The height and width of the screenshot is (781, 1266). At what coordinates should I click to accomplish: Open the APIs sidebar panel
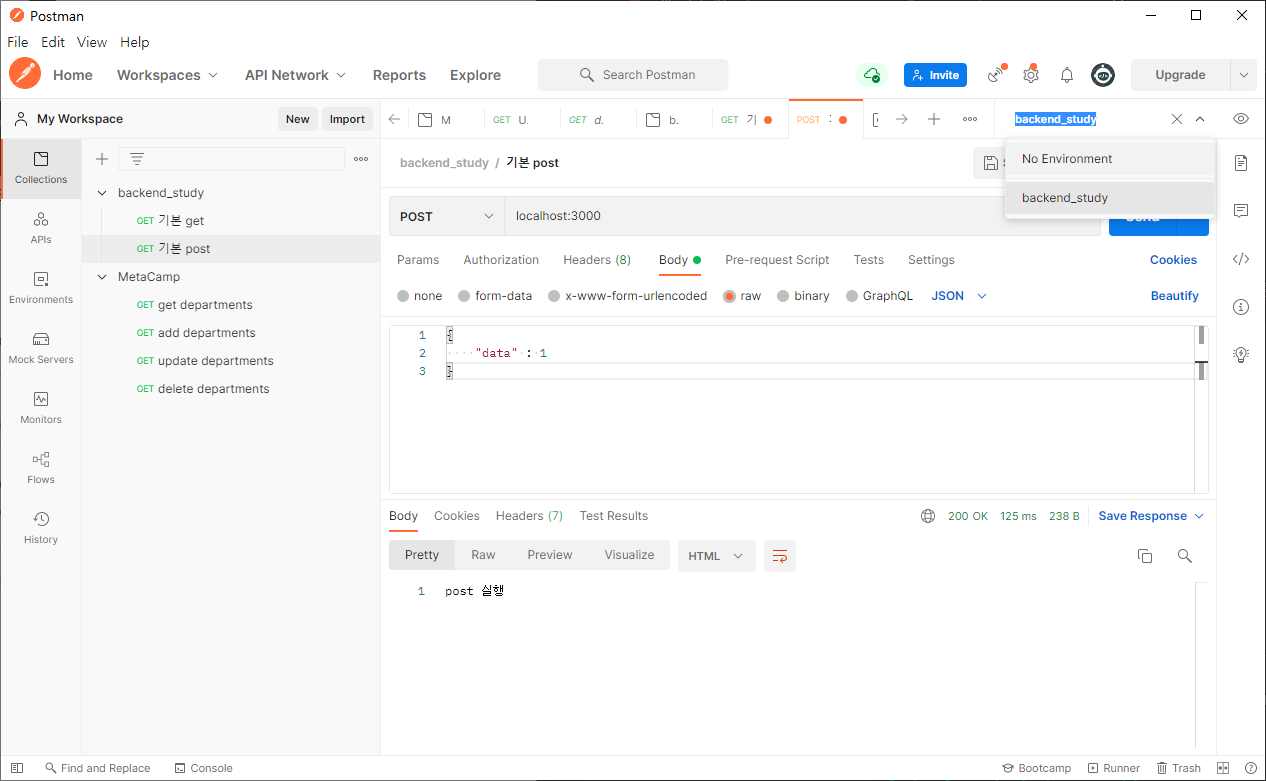pyautogui.click(x=41, y=228)
